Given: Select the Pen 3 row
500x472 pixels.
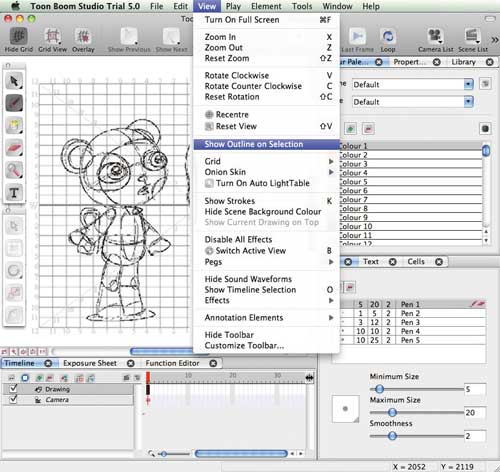Looking at the screenshot, I should pos(413,322).
